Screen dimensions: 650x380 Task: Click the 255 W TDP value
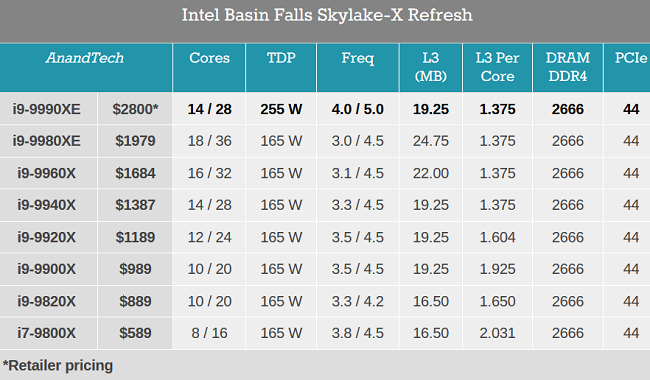[281, 109]
